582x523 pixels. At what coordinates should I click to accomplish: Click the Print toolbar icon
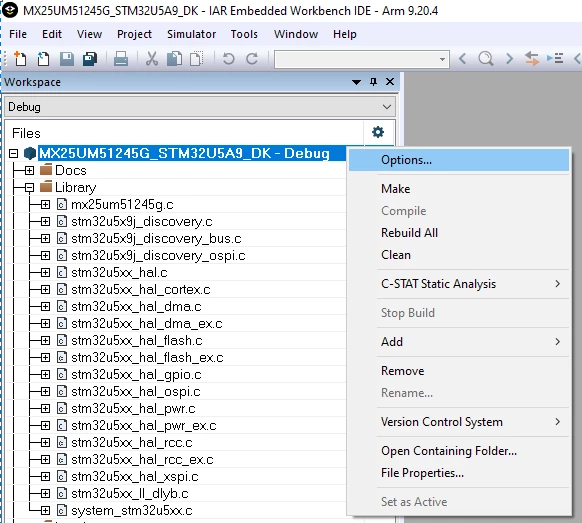click(x=121, y=59)
